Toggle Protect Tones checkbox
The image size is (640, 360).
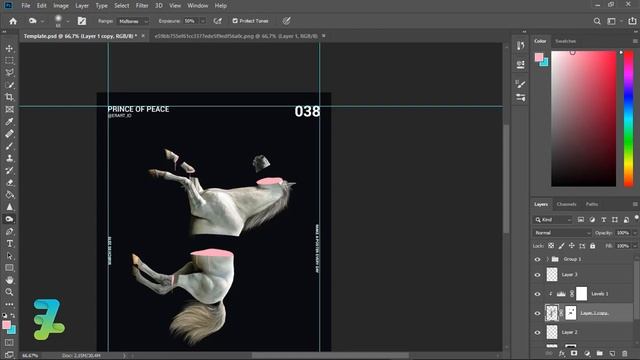[x=235, y=21]
